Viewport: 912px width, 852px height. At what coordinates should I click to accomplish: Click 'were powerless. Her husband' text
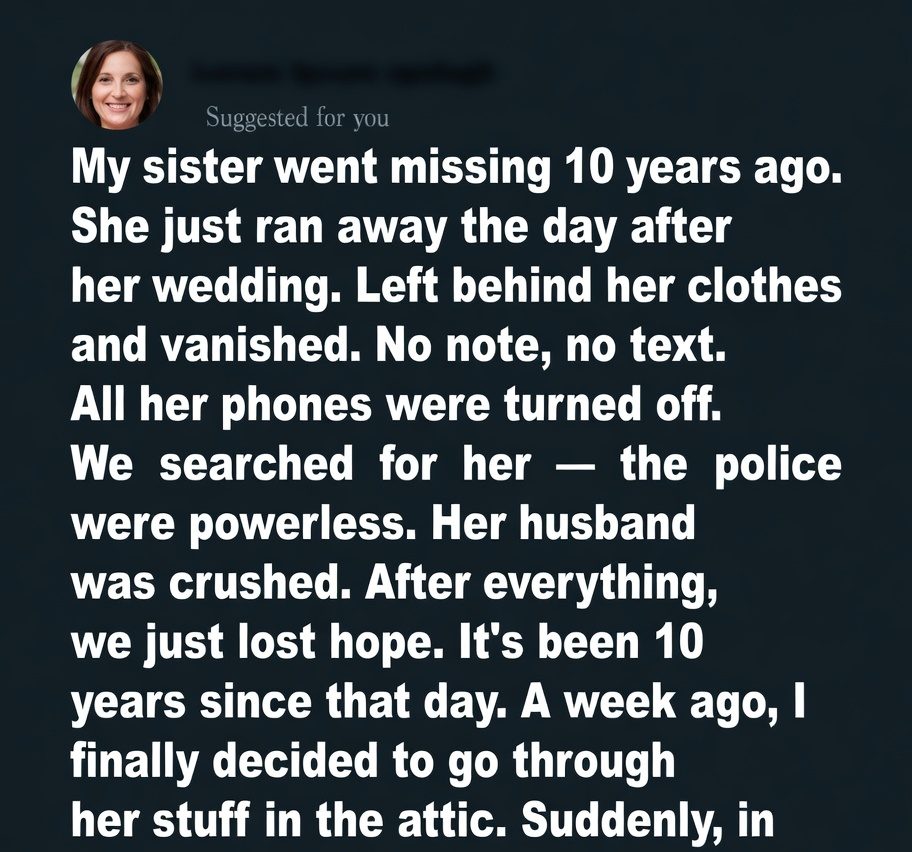coord(382,524)
